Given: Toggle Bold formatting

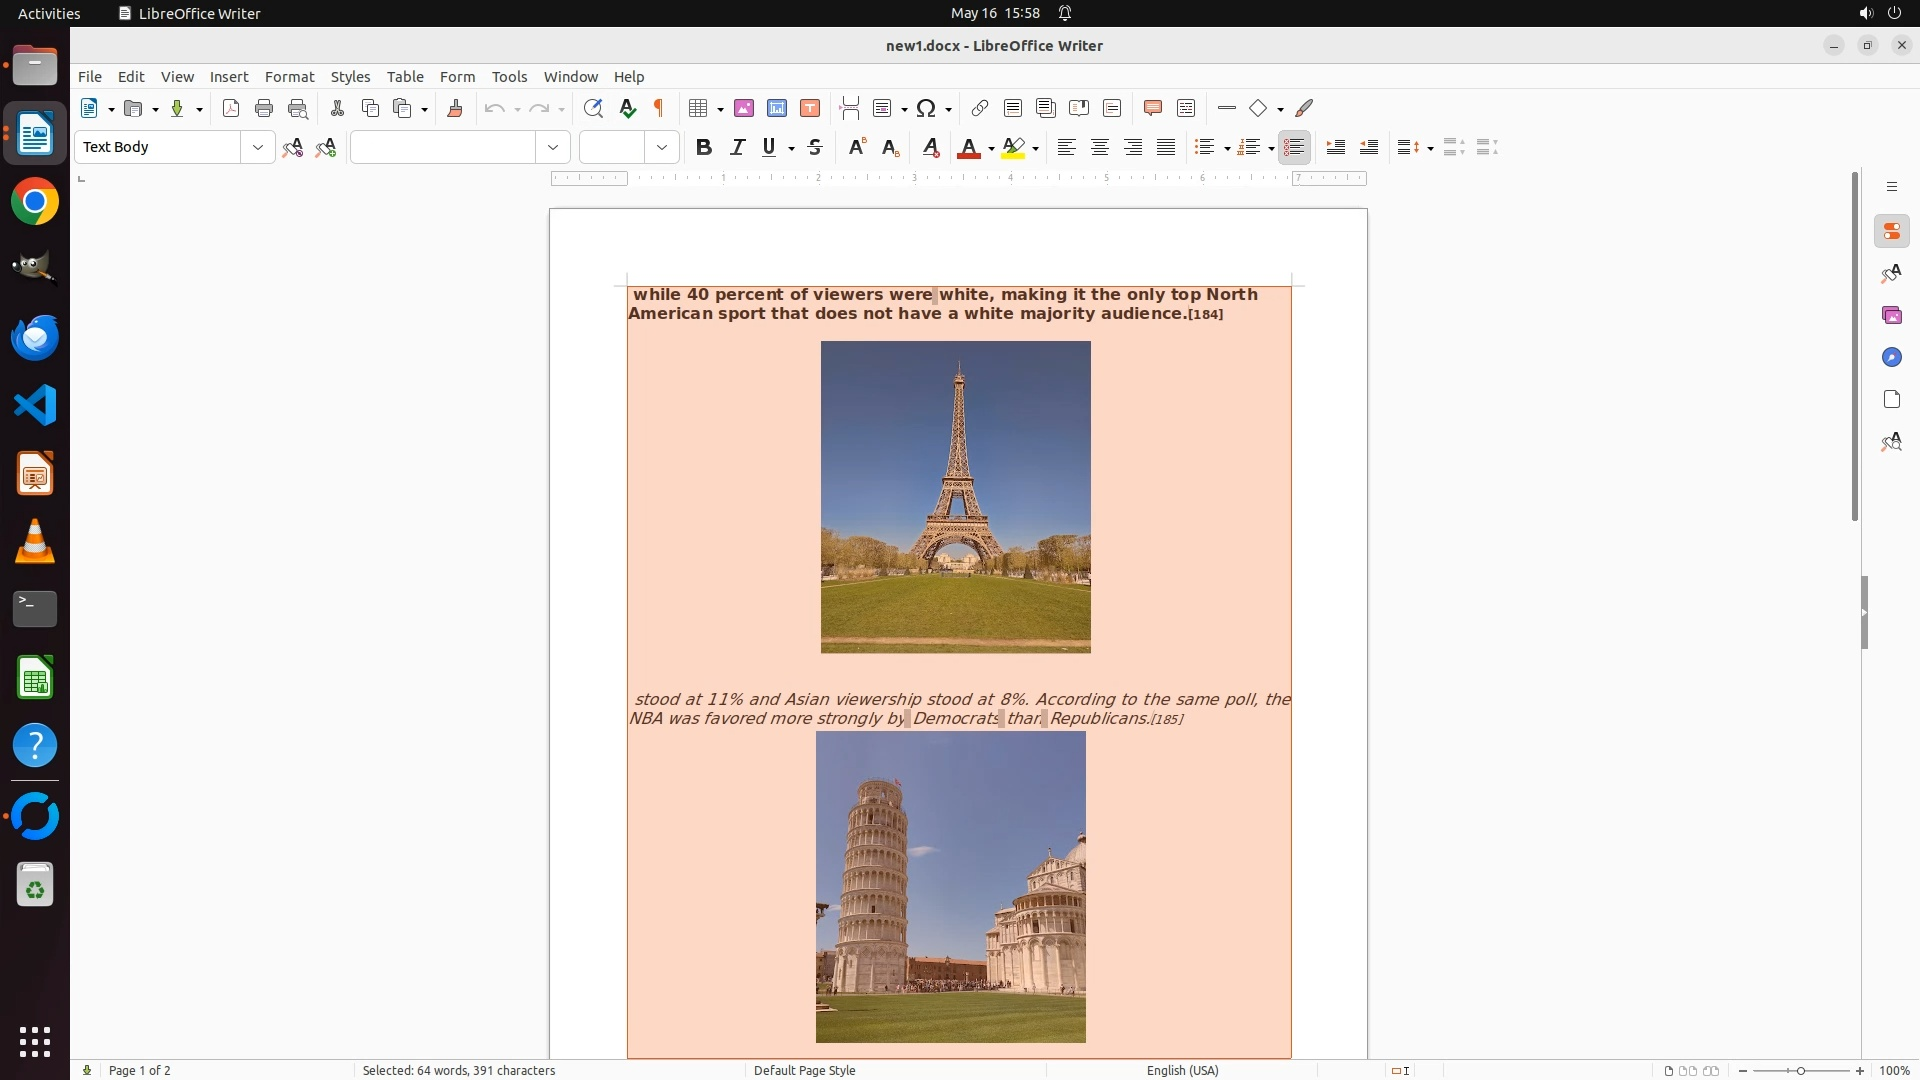Looking at the screenshot, I should [704, 148].
